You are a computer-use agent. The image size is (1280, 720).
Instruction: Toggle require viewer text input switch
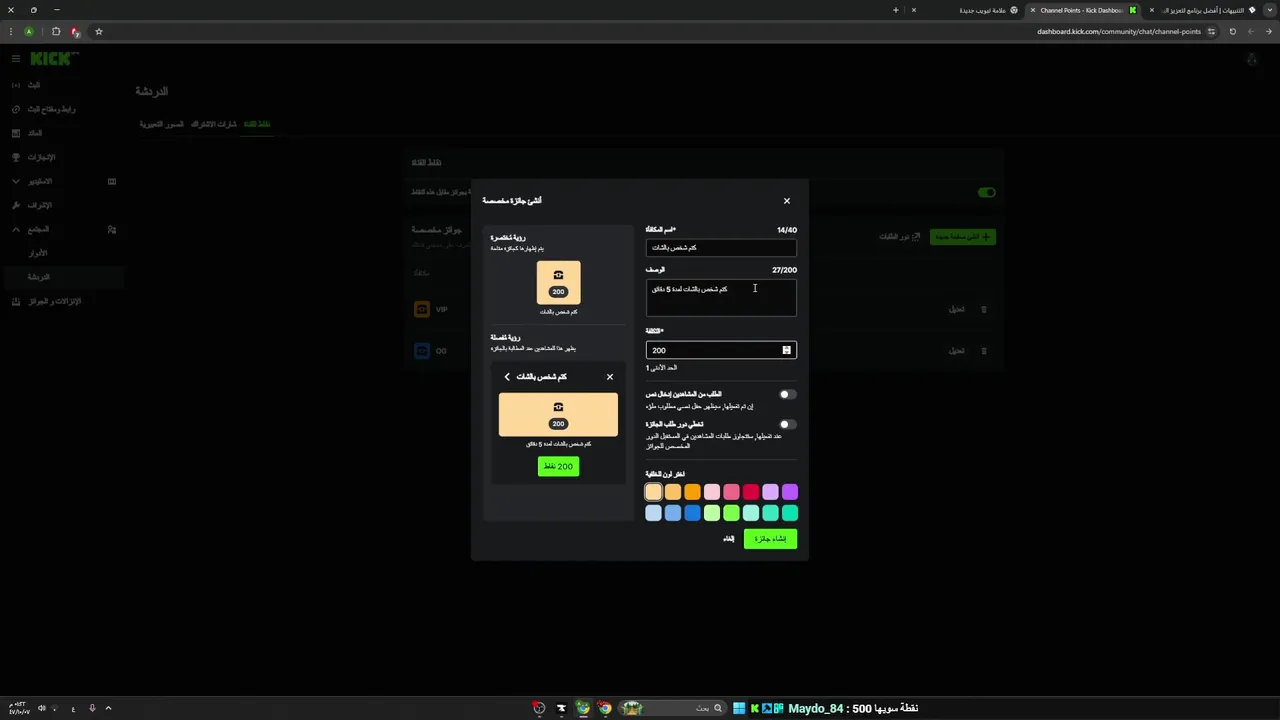[787, 395]
